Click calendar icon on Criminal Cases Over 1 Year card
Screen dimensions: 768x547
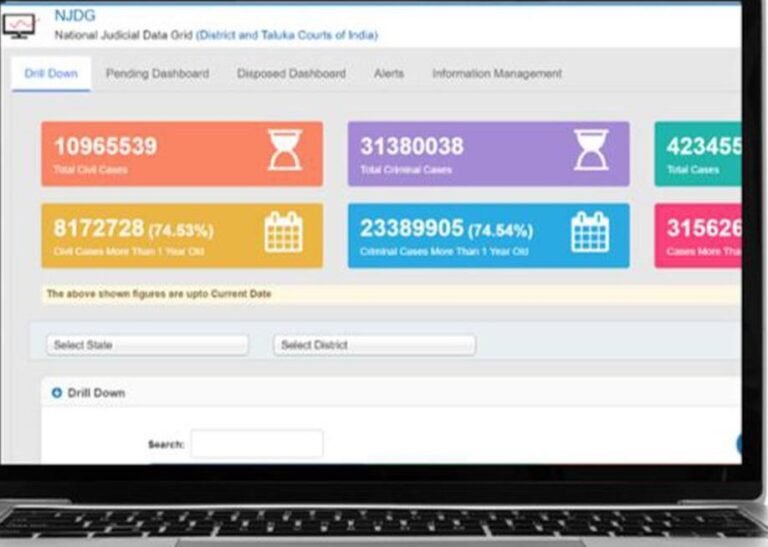(x=590, y=232)
